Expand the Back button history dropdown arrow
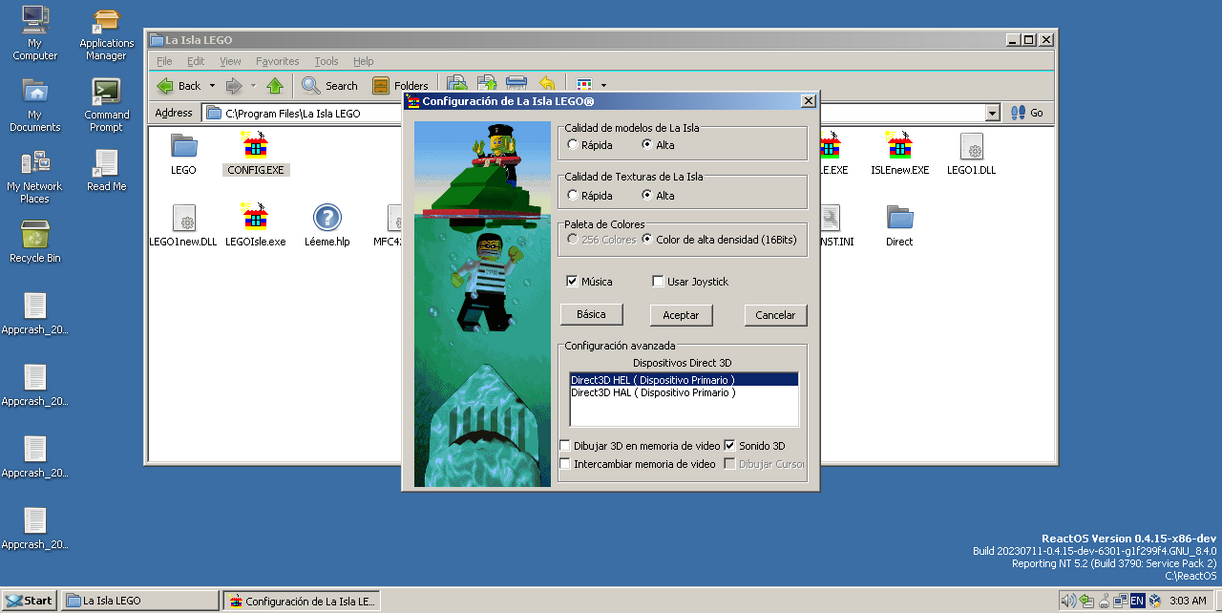 [212, 86]
